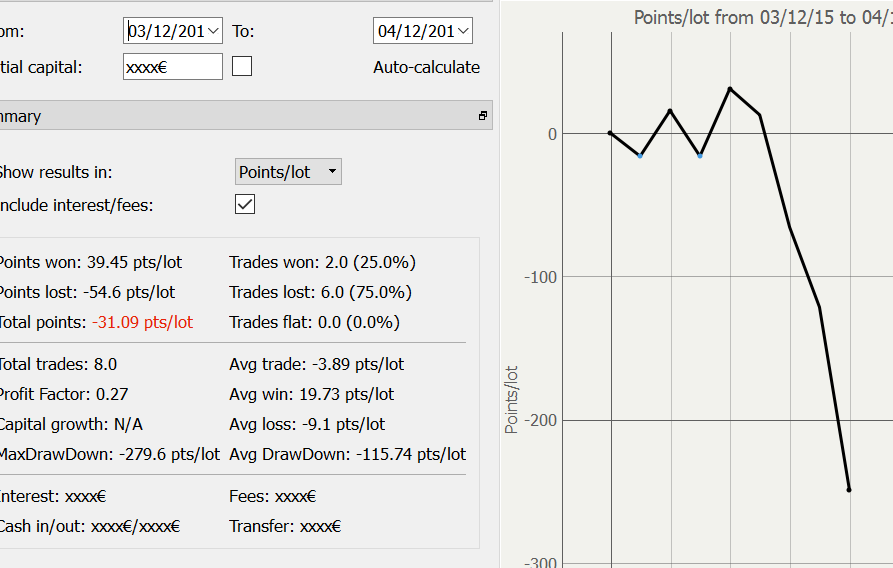
Task: Open the To date calendar dropdown arrow
Action: pos(462,31)
